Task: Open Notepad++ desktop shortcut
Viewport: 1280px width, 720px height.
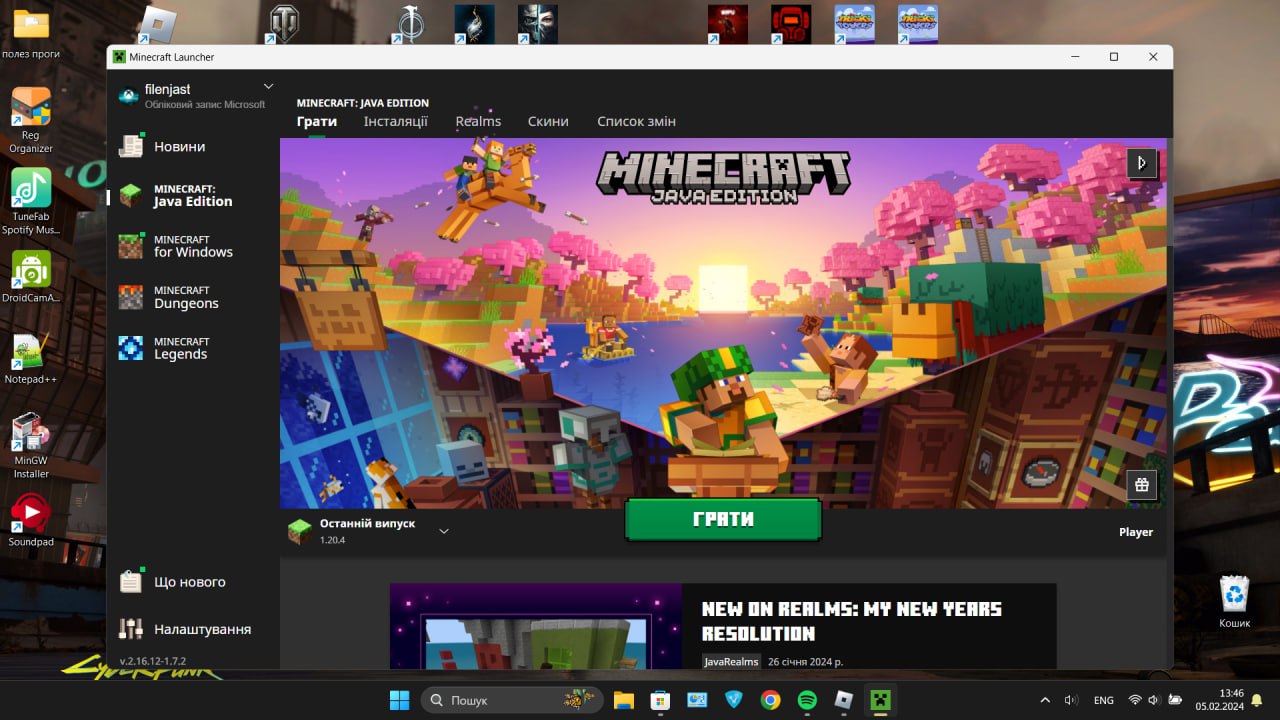Action: 31,359
